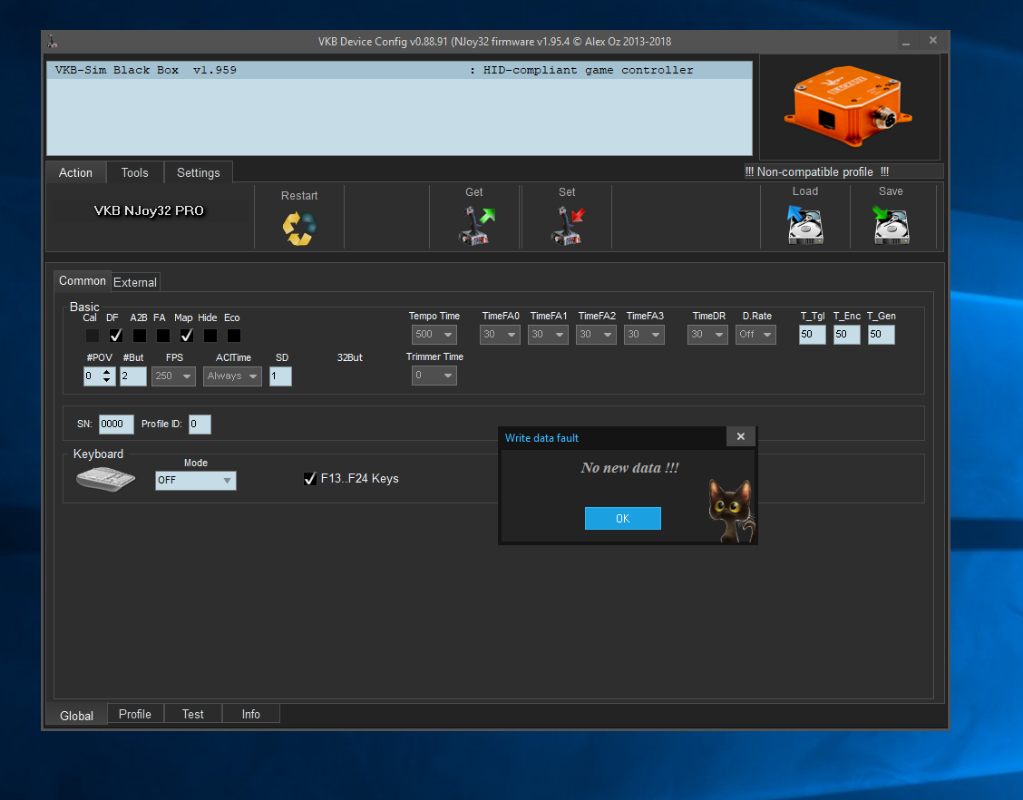Click the 'No new data !!!' message

click(630, 468)
